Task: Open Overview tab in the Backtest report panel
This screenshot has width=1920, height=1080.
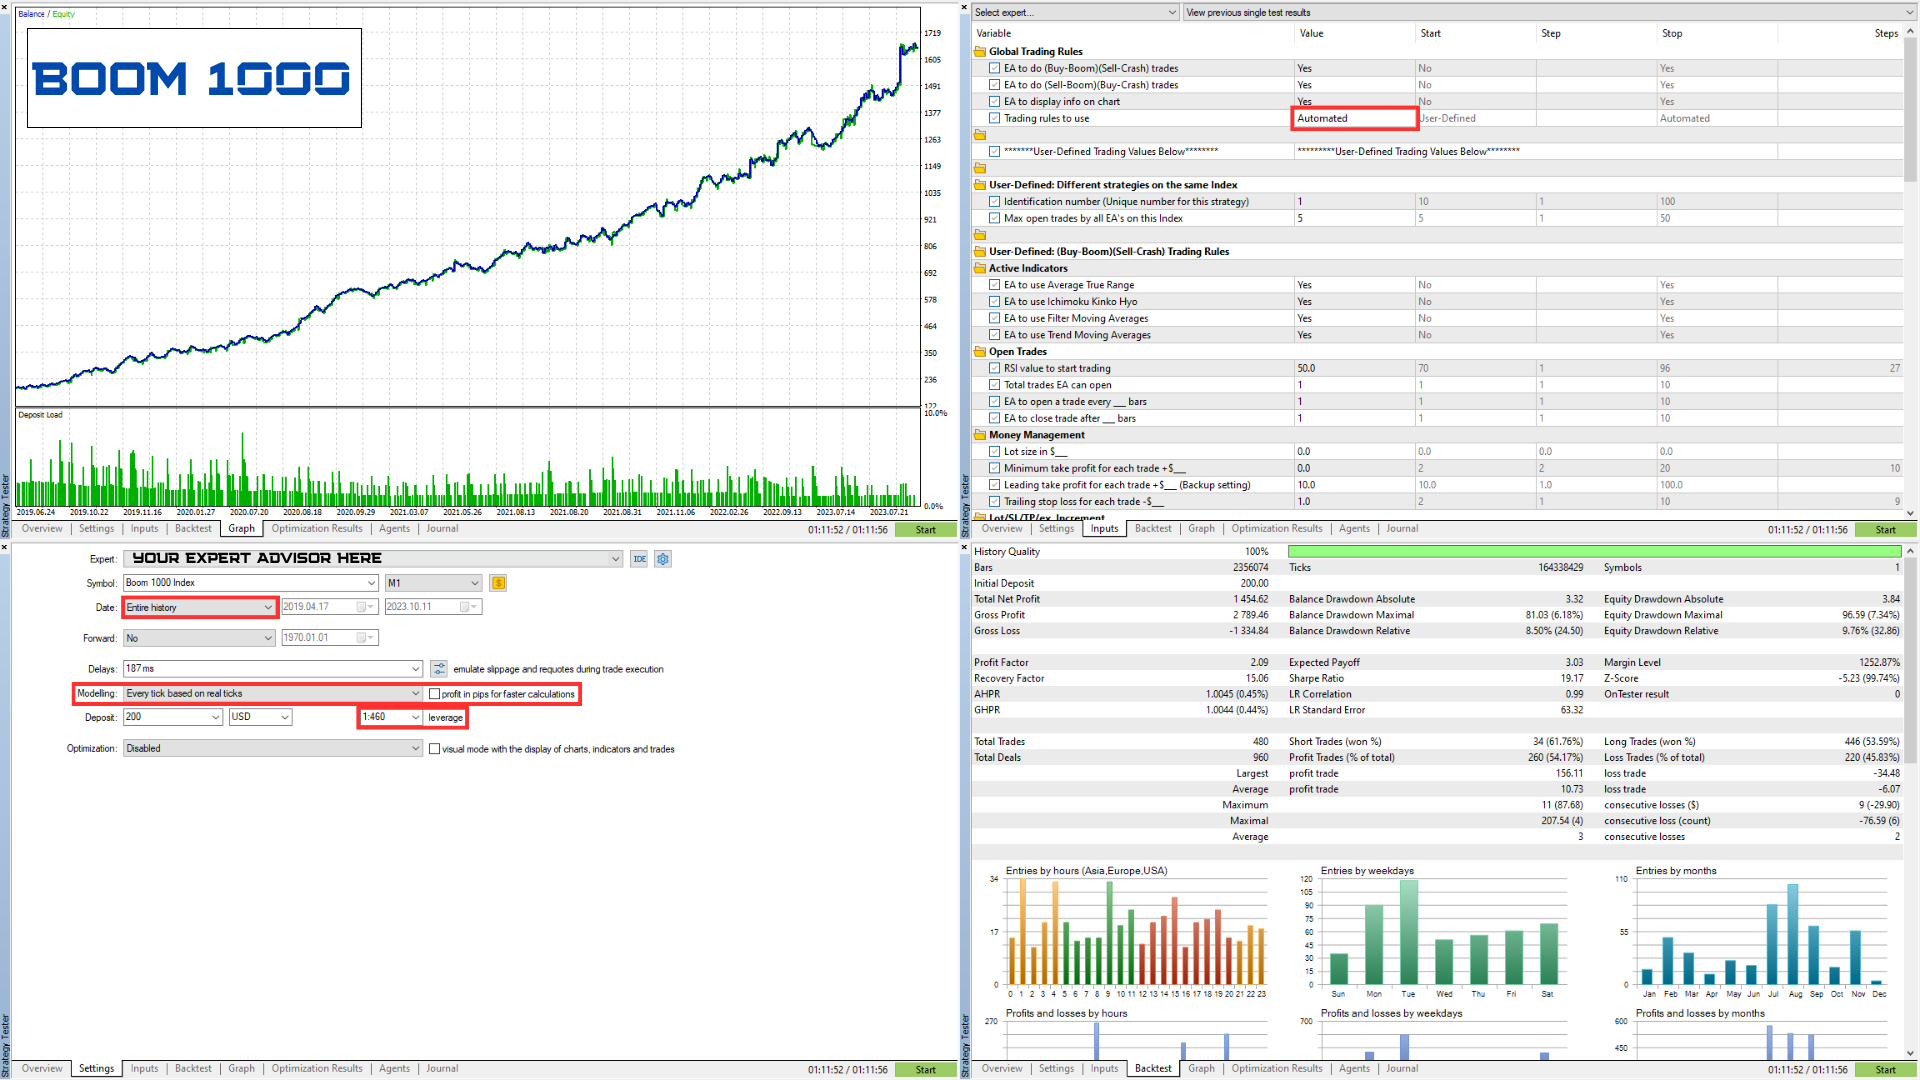Action: [1002, 1069]
